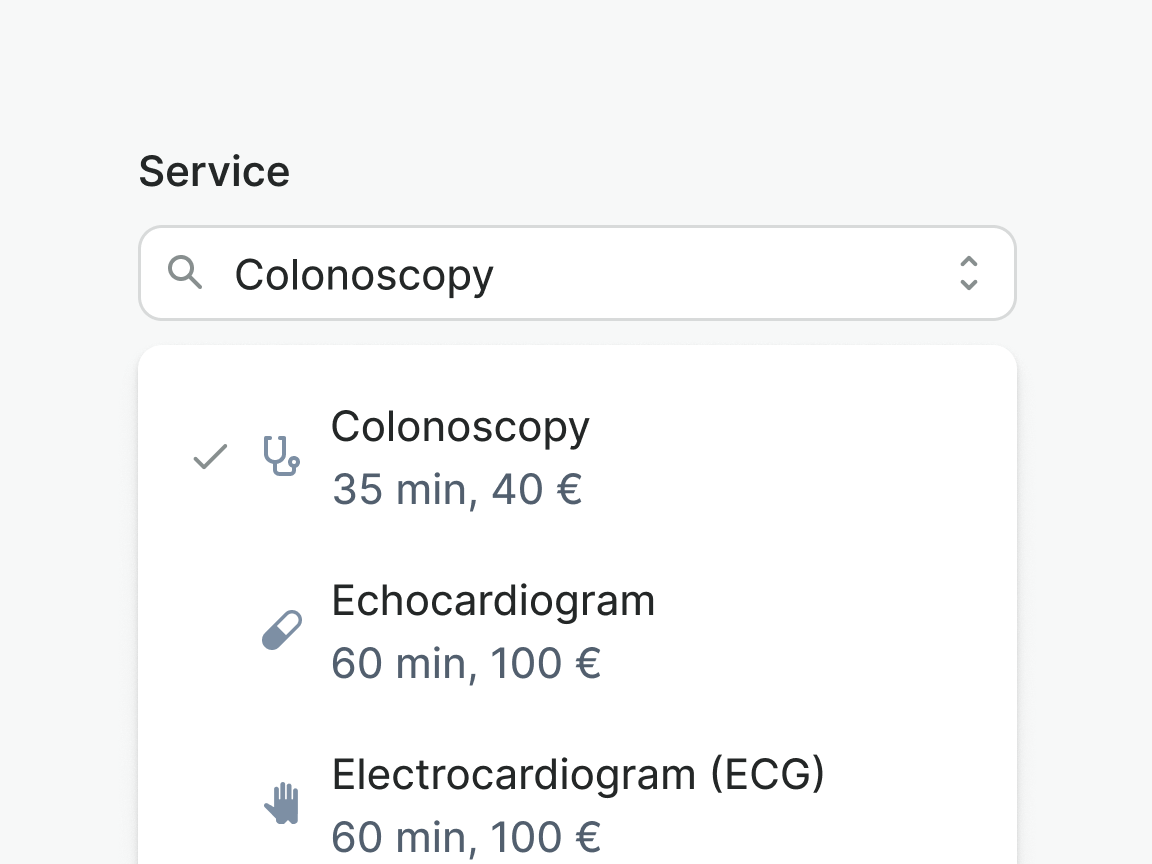
Task: Click the blank top padding of the options panel
Action: click(576, 368)
